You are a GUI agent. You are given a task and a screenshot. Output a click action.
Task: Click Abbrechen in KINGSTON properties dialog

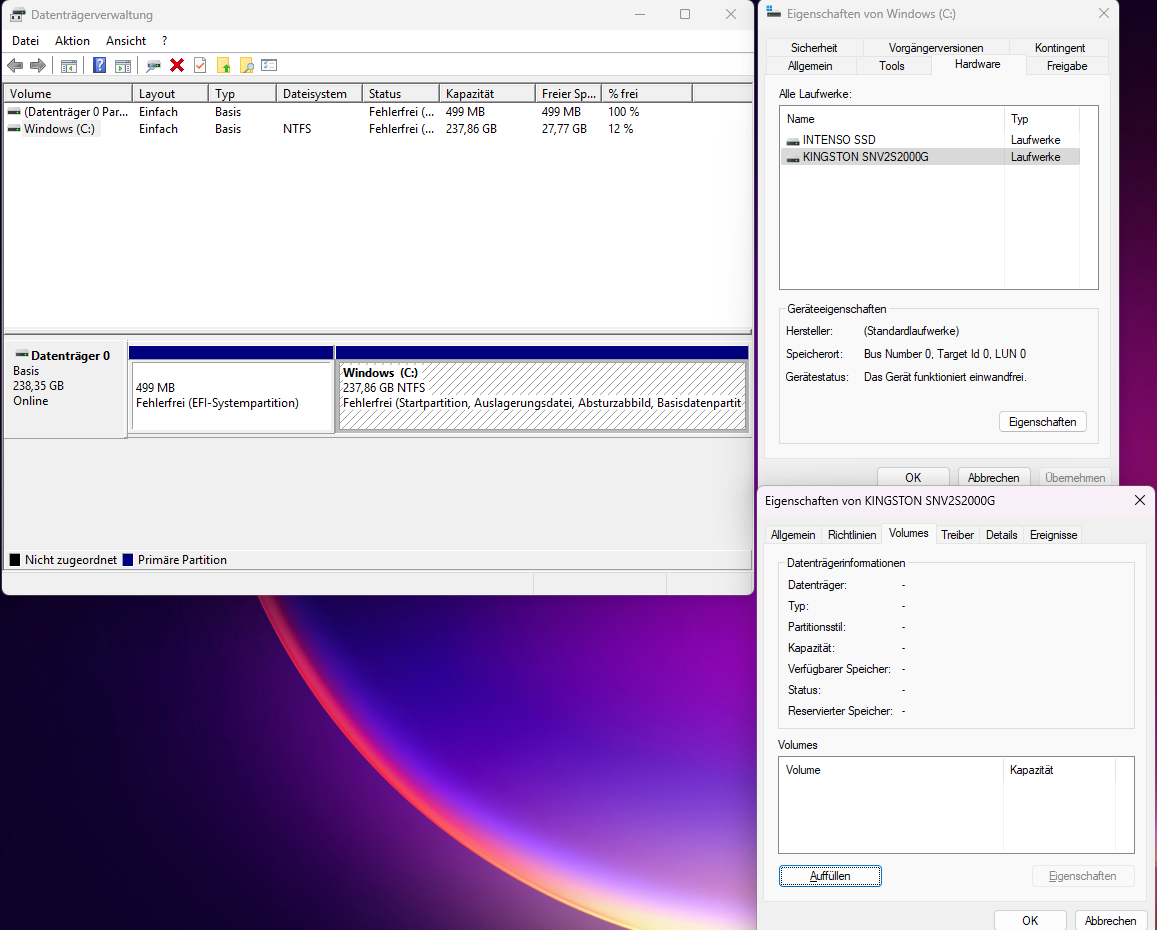pyautogui.click(x=1111, y=920)
